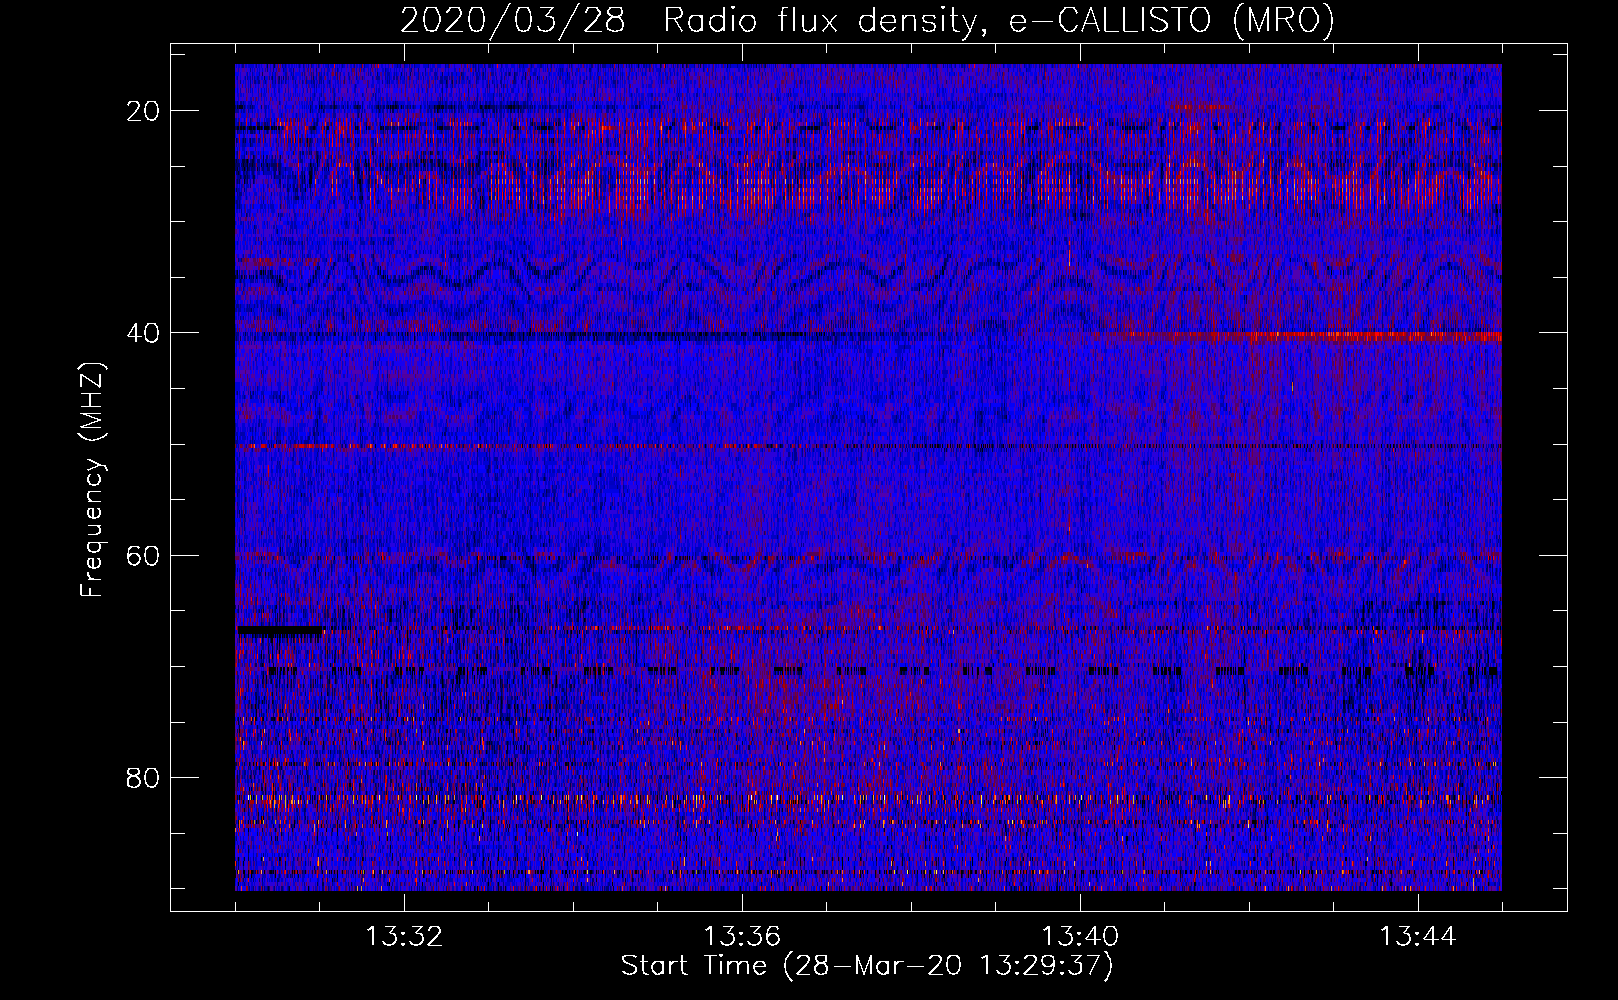The height and width of the screenshot is (1000, 1618).
Task: Click the frequency tick label '80'
Action: point(144,777)
